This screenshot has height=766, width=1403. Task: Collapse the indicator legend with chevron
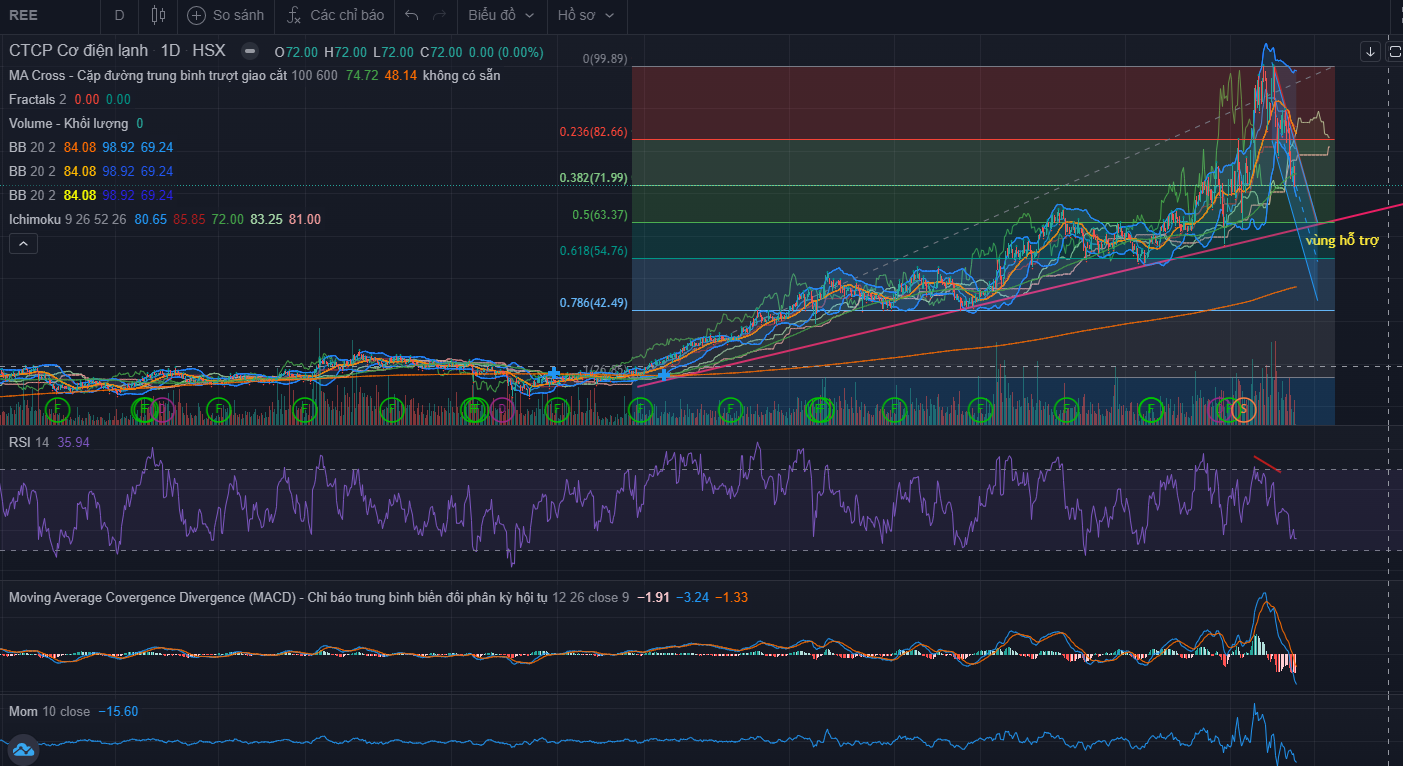23,243
